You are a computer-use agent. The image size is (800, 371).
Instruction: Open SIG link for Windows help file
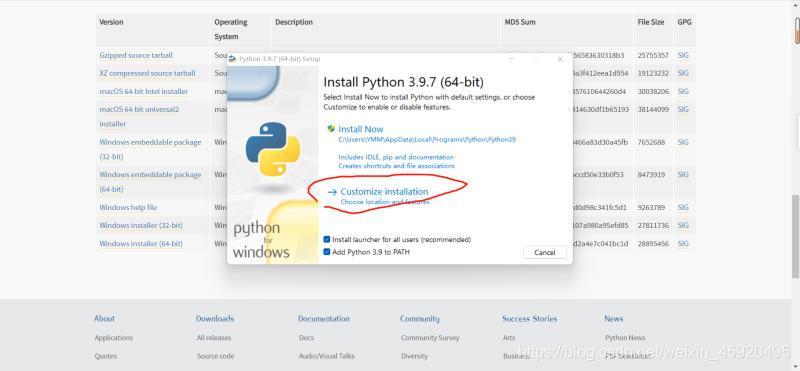683,208
